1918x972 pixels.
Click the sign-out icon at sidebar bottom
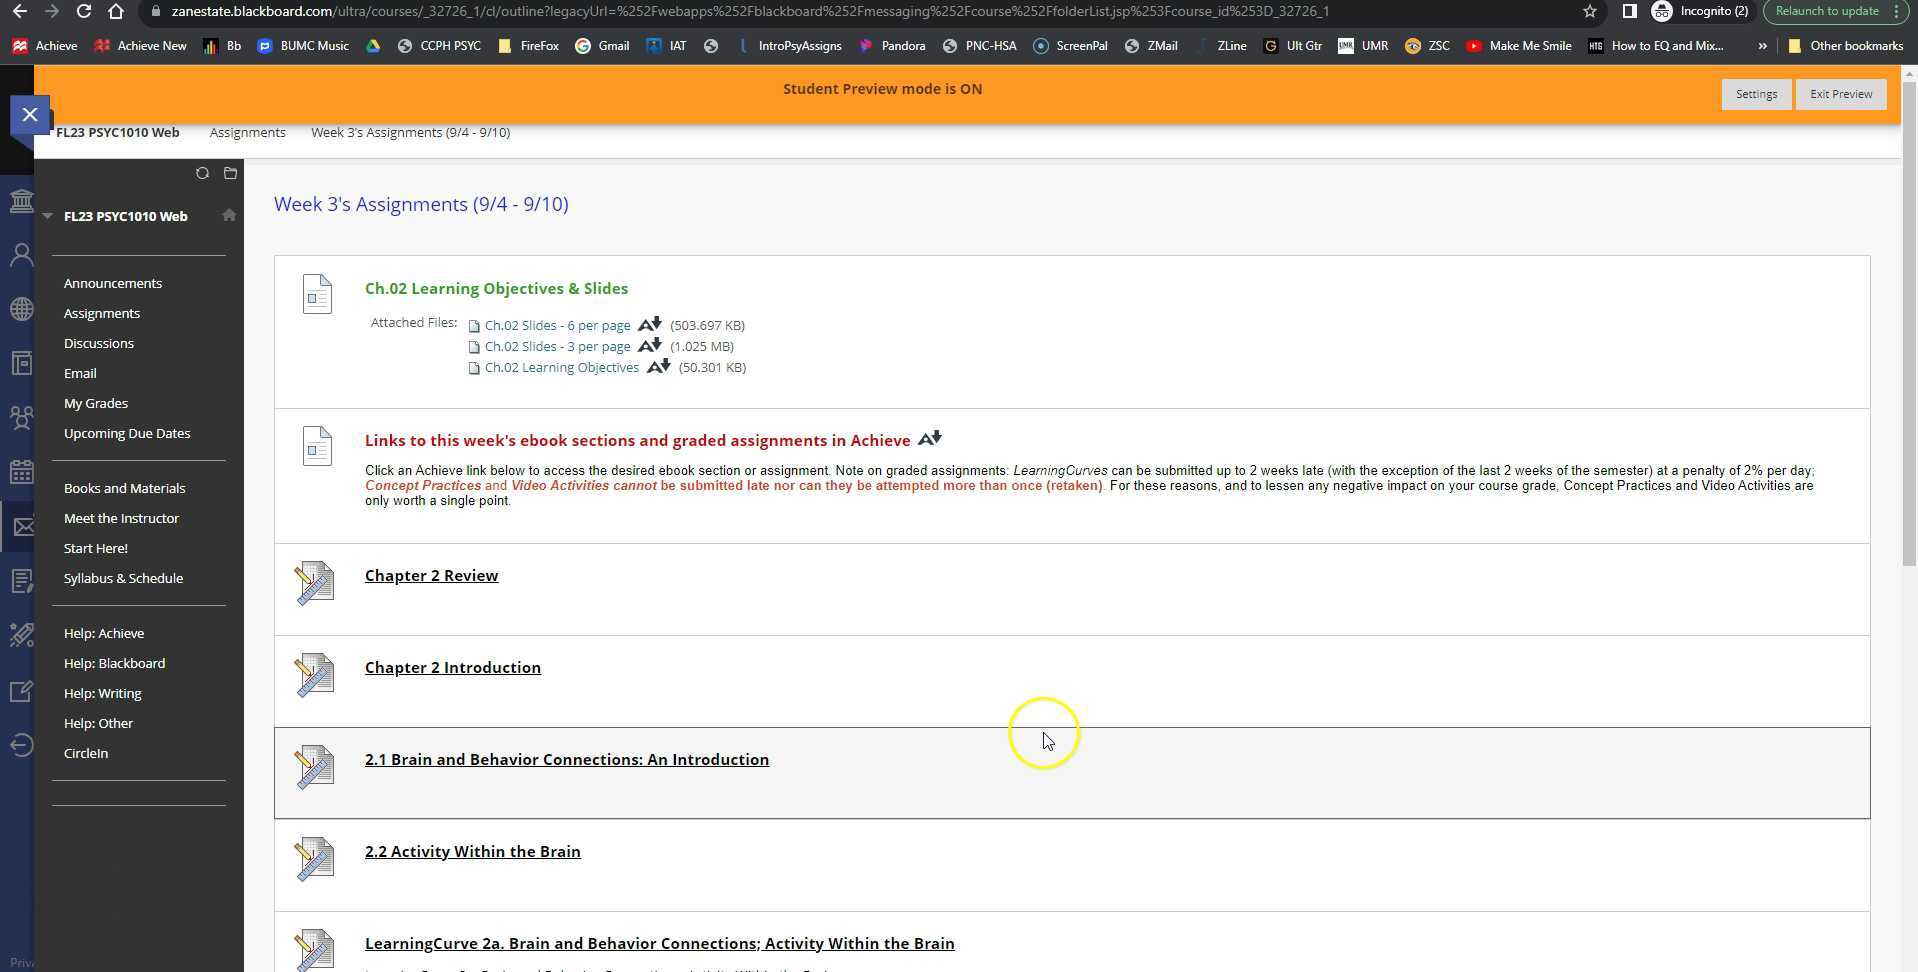pyautogui.click(x=21, y=745)
